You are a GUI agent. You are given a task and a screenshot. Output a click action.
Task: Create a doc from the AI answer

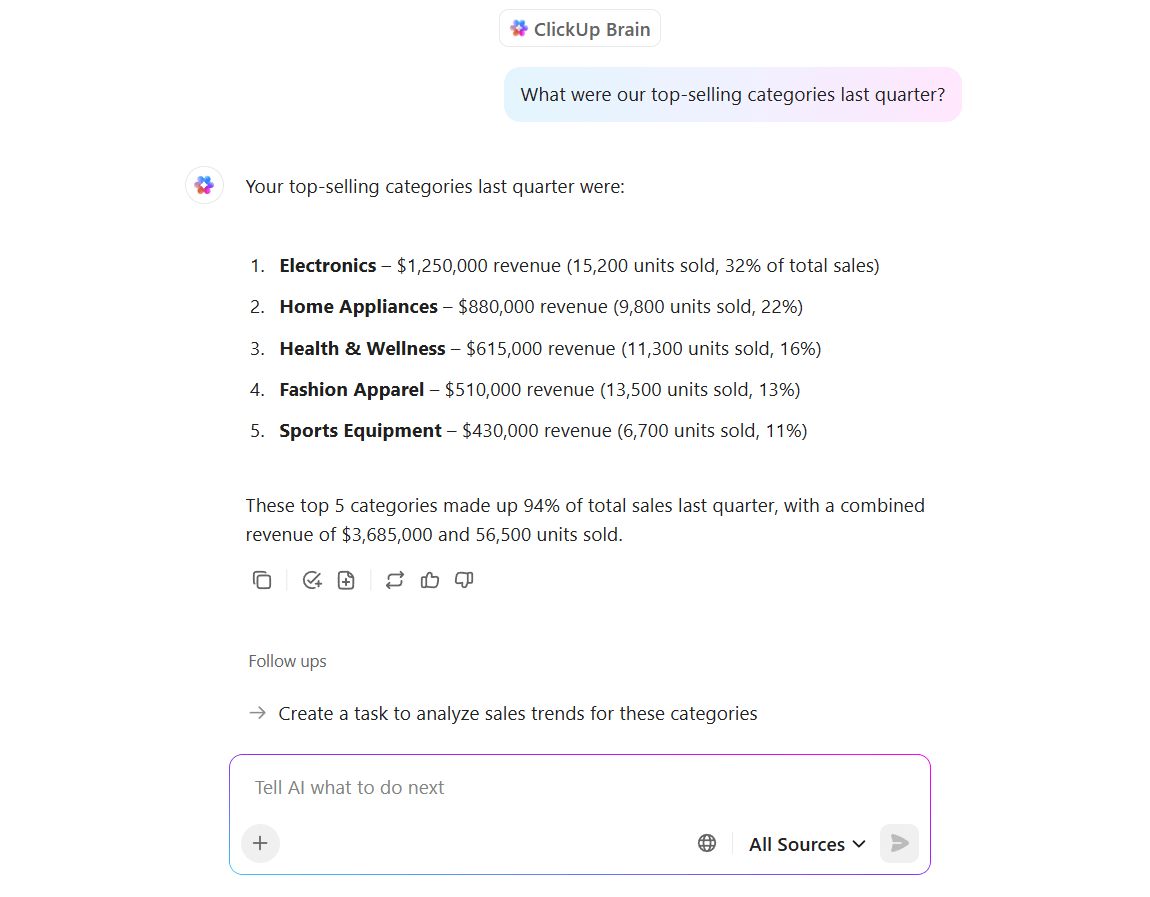coord(346,580)
